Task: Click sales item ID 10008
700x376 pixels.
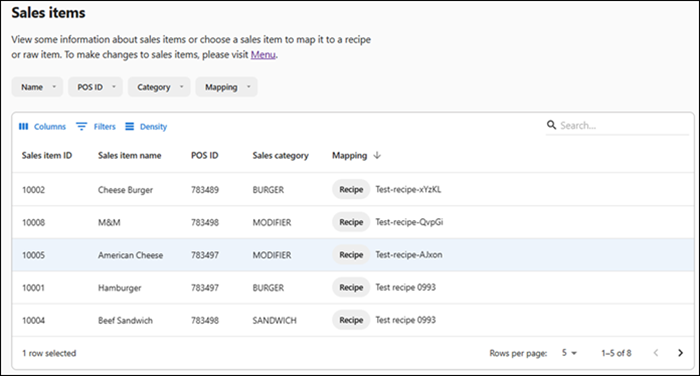Action: point(33,222)
